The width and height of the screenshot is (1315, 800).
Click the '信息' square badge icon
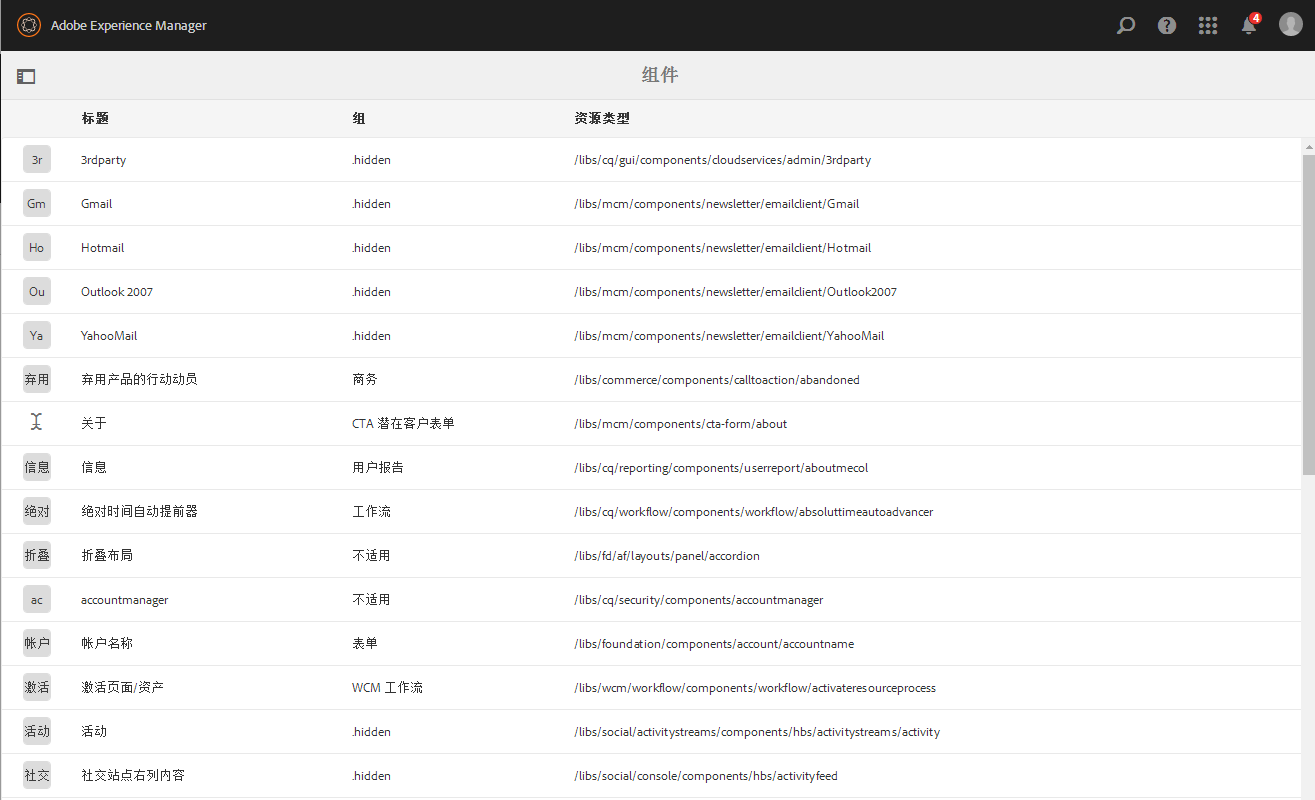(37, 468)
